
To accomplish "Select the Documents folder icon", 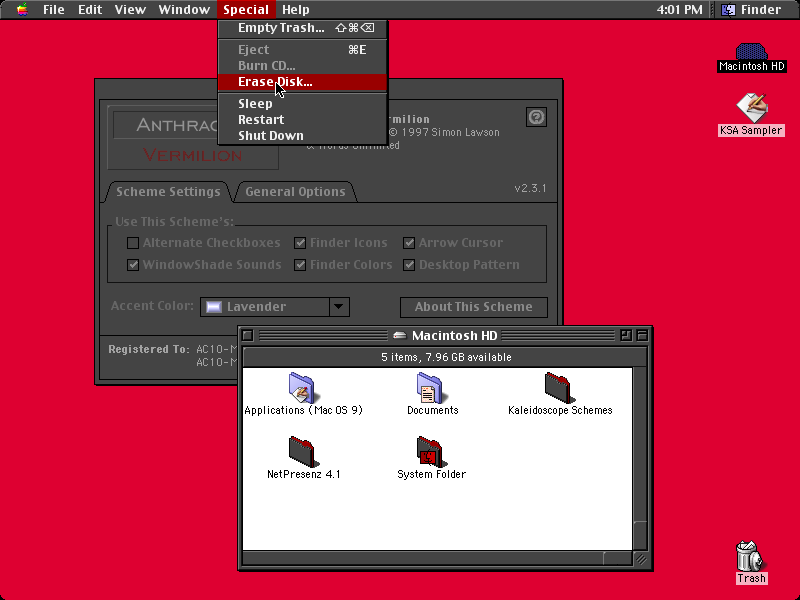I will (x=432, y=388).
